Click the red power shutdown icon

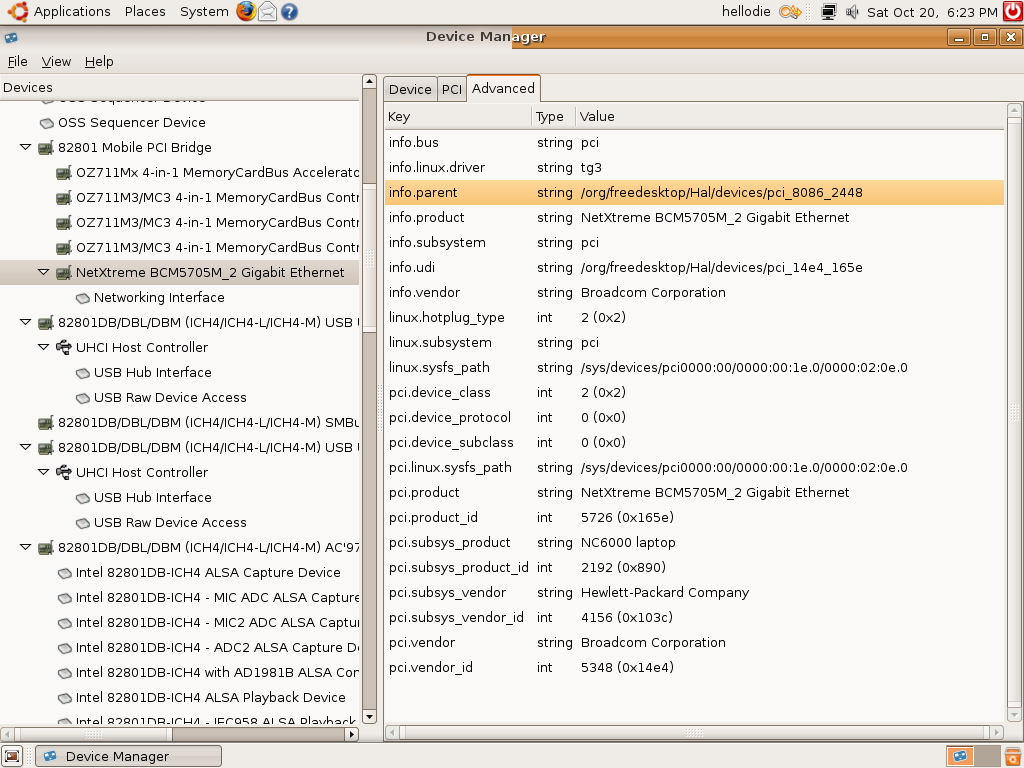(1012, 12)
